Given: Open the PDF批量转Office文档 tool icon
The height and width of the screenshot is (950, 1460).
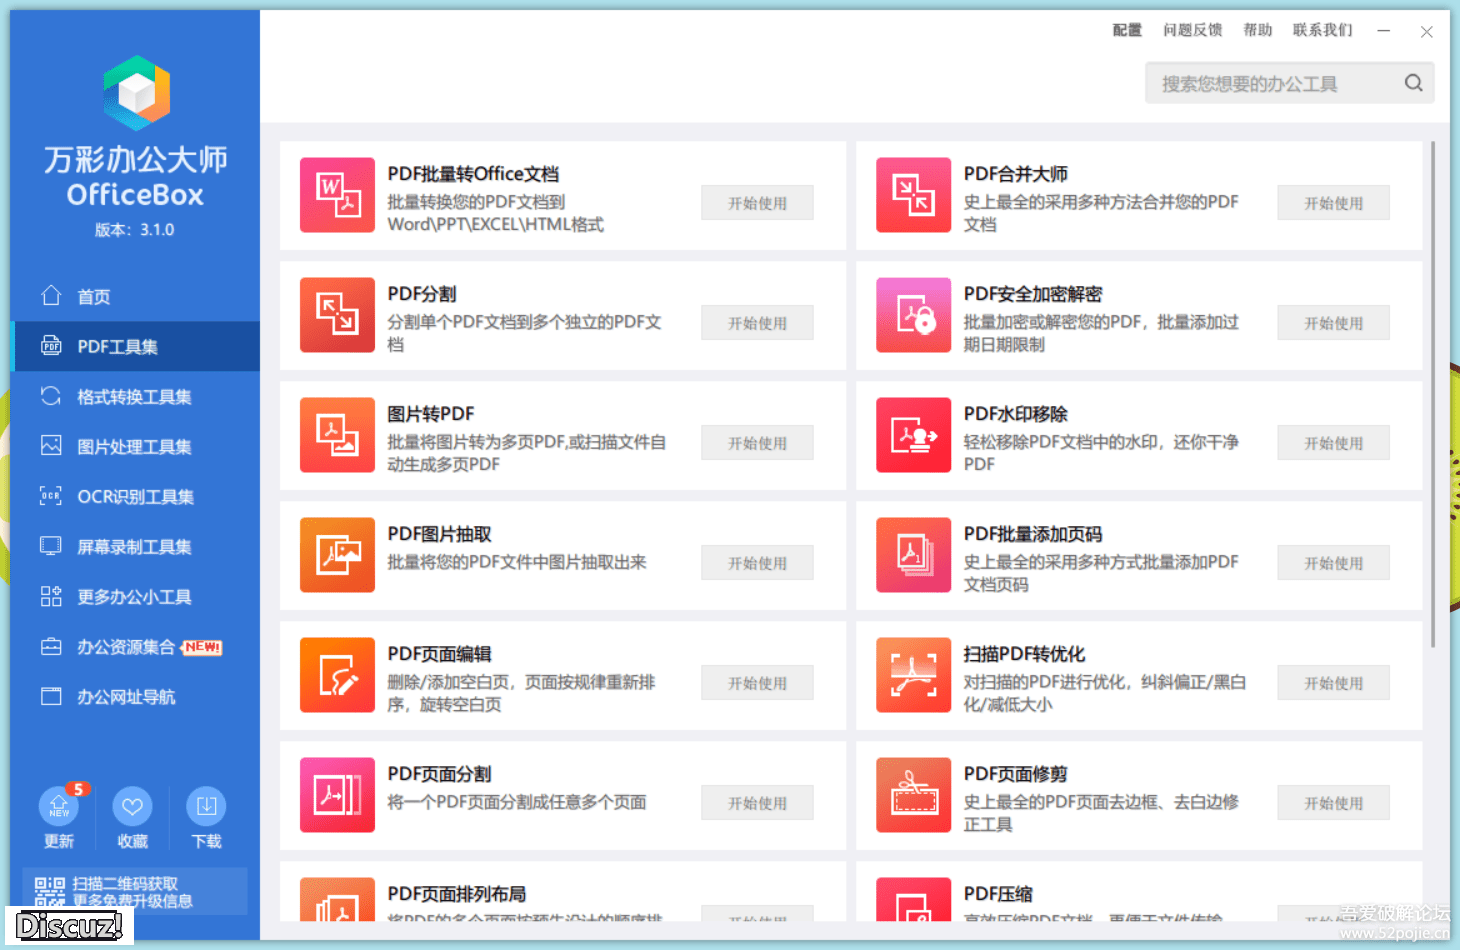Looking at the screenshot, I should point(337,195).
